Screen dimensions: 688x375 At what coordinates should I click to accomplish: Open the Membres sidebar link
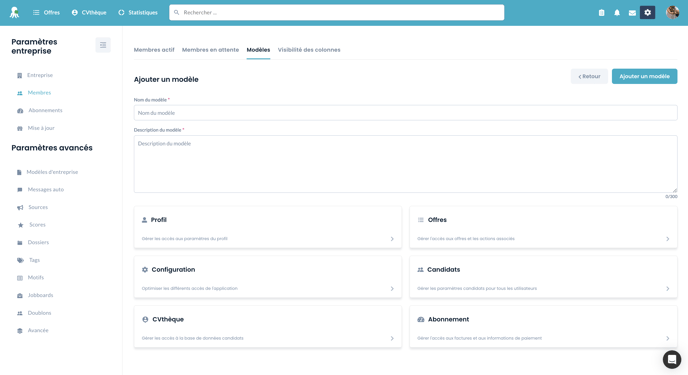pos(39,93)
